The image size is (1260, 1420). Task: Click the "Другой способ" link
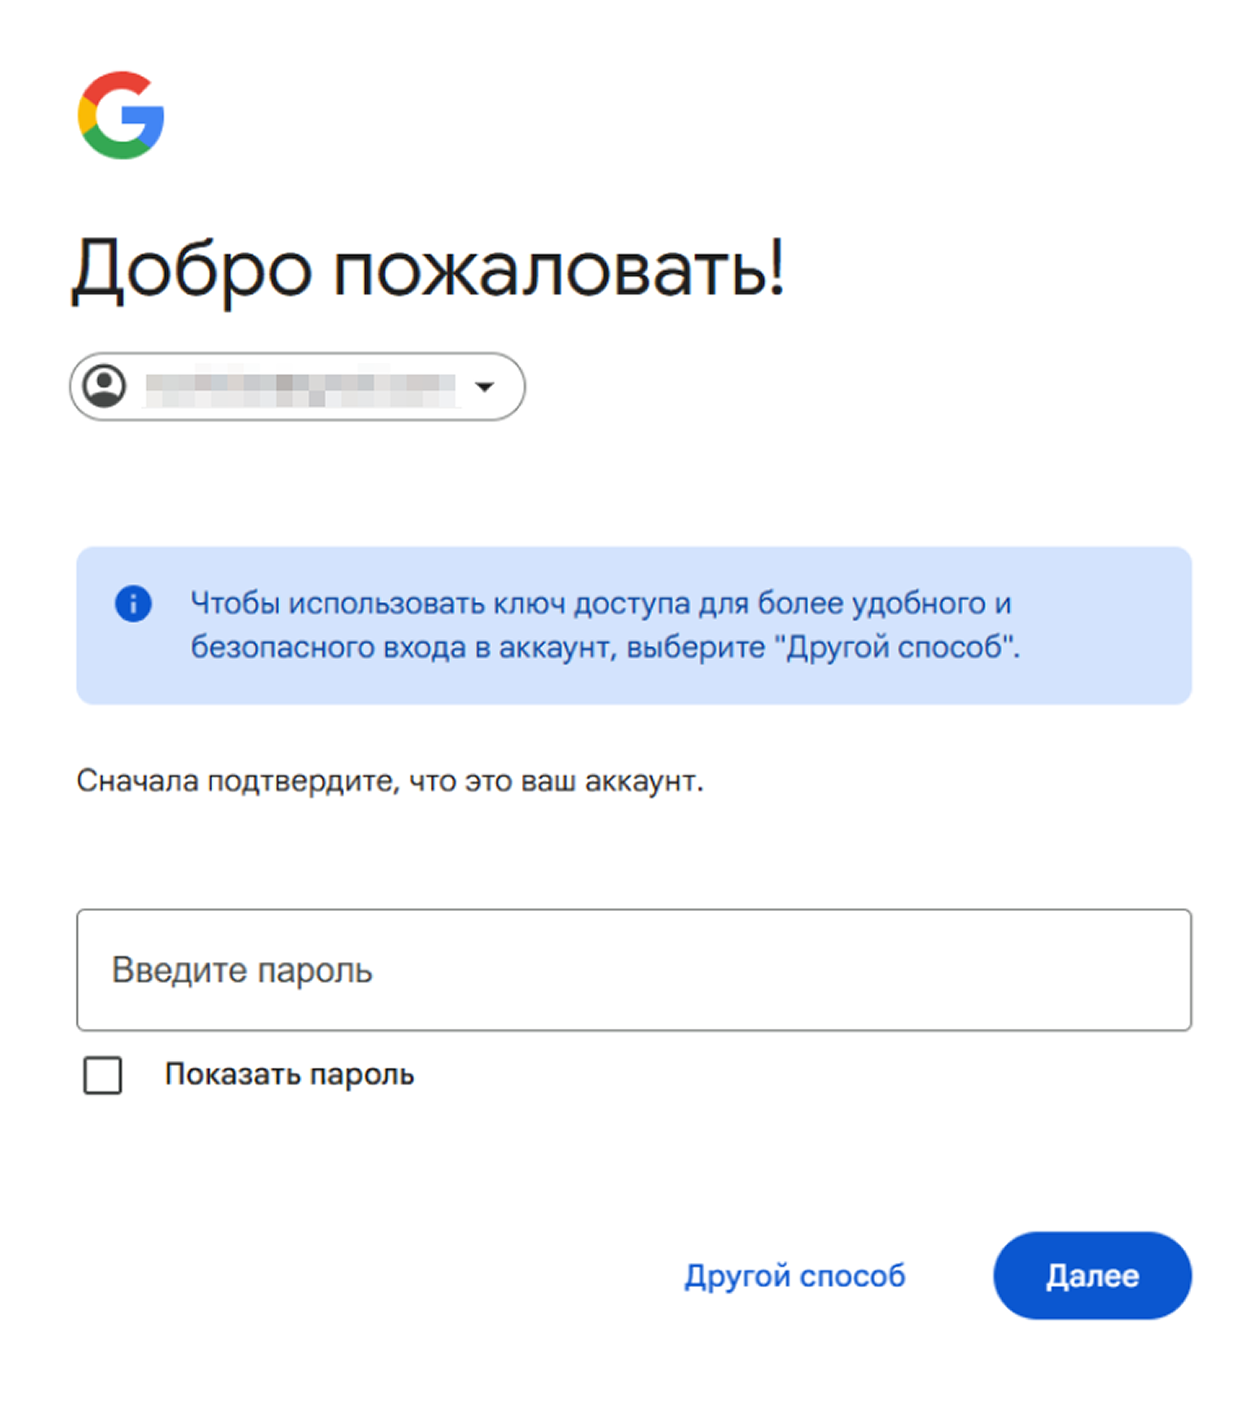coord(795,1276)
